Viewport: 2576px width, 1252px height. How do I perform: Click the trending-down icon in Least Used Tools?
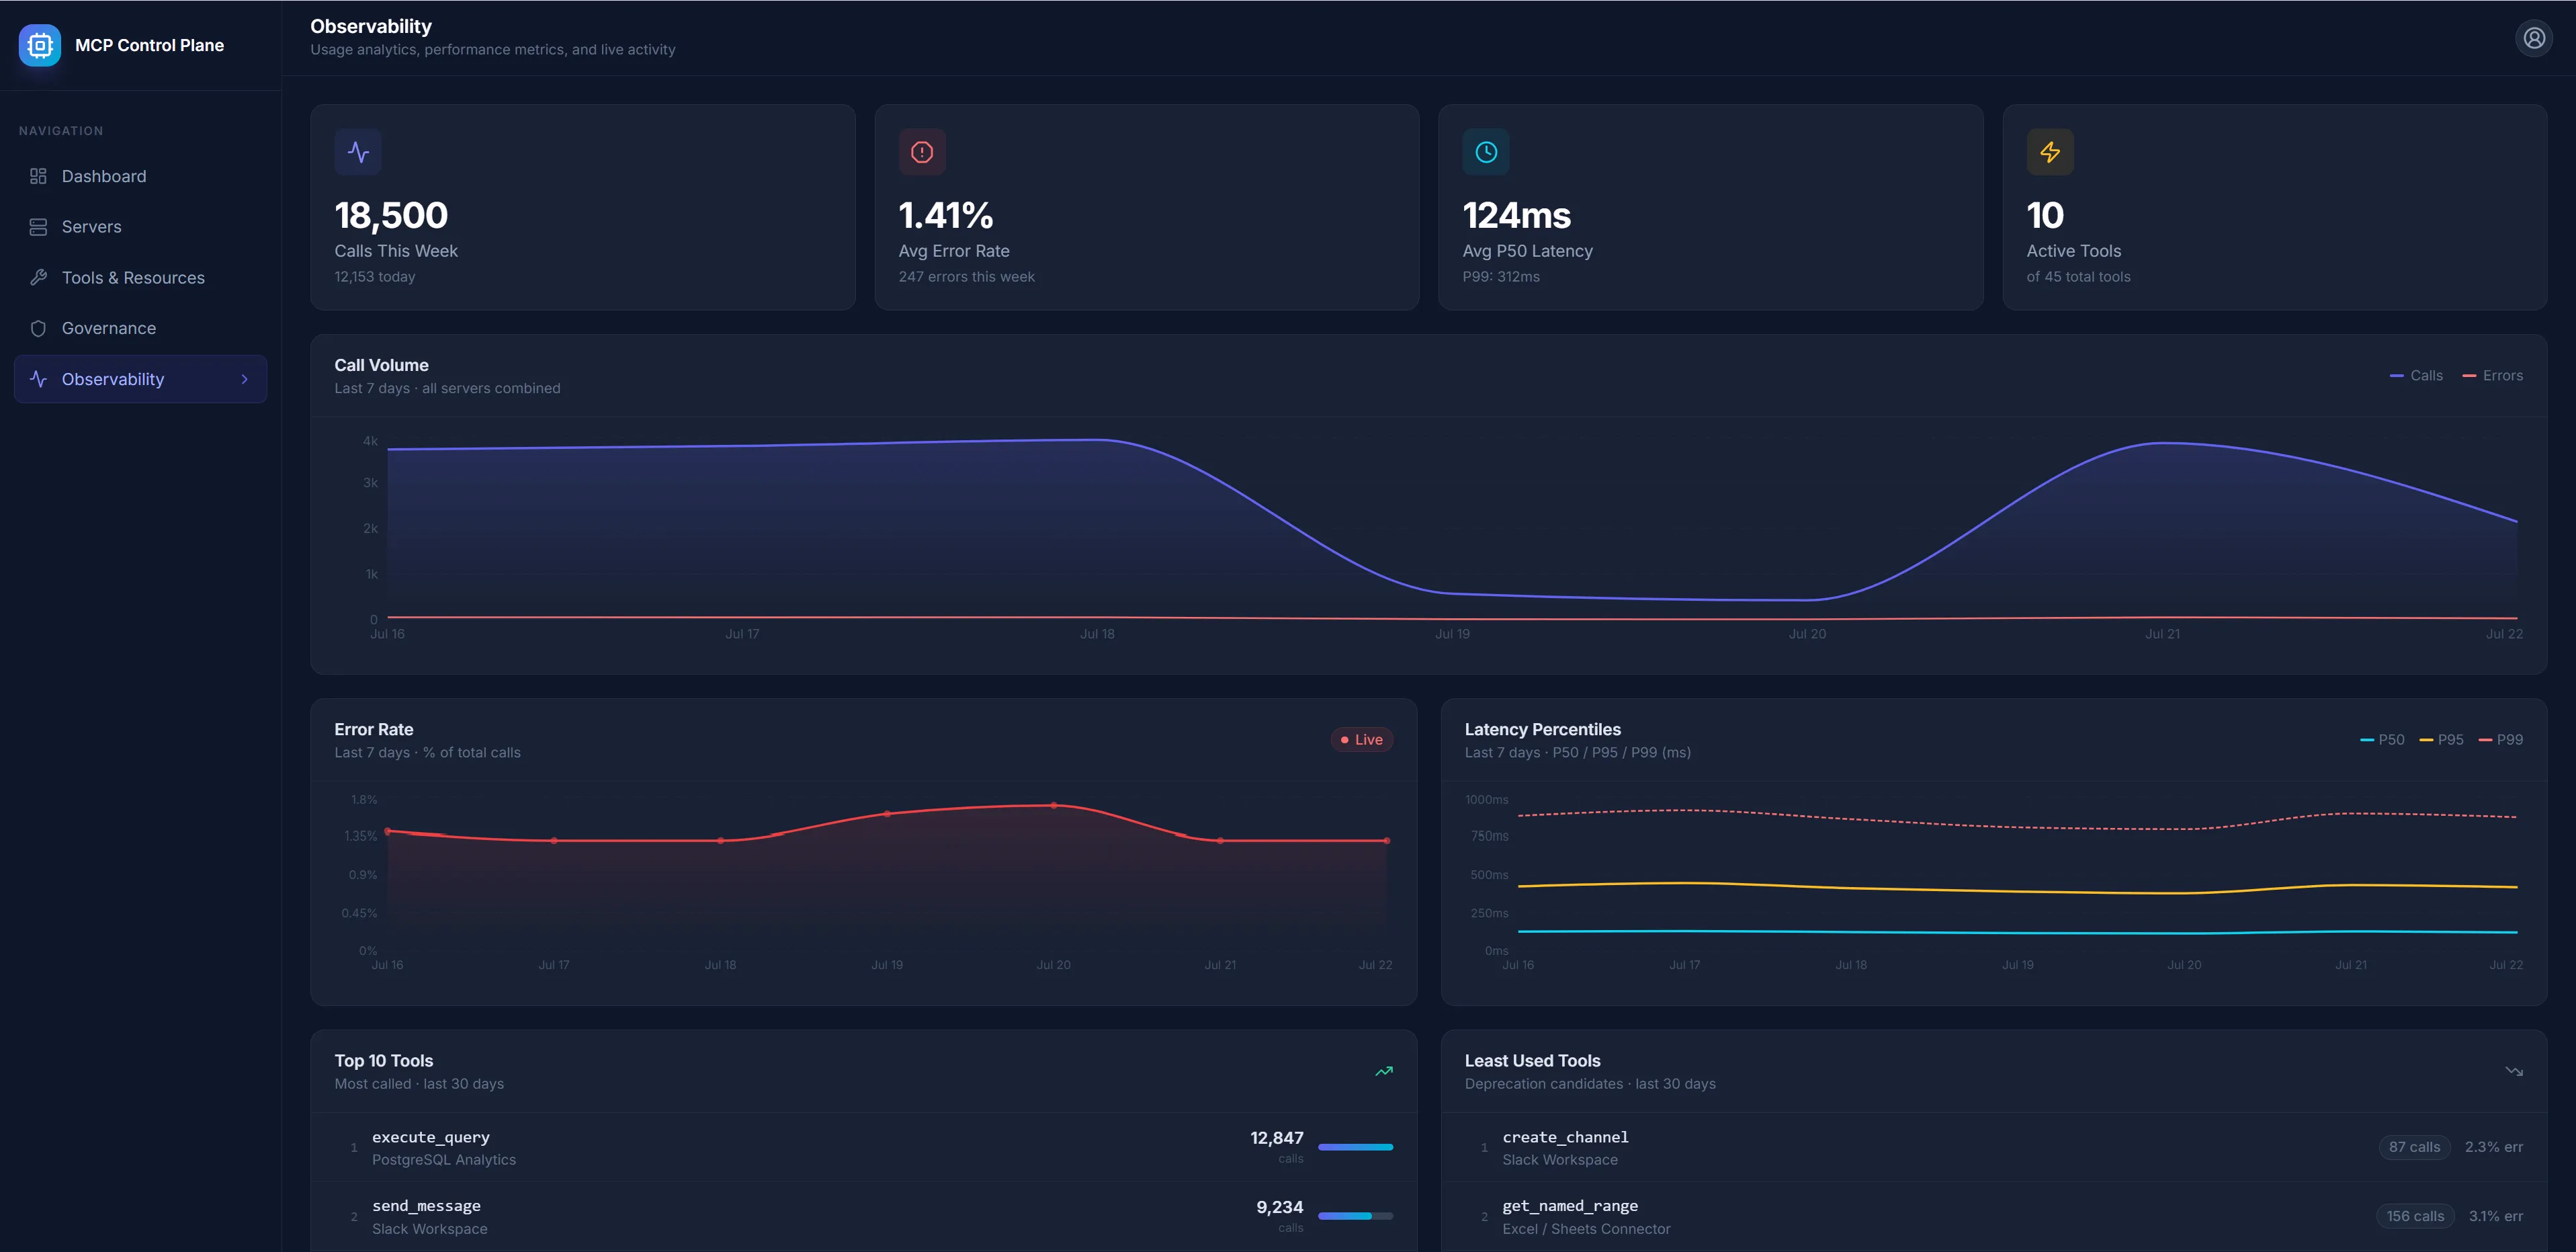(2514, 1071)
